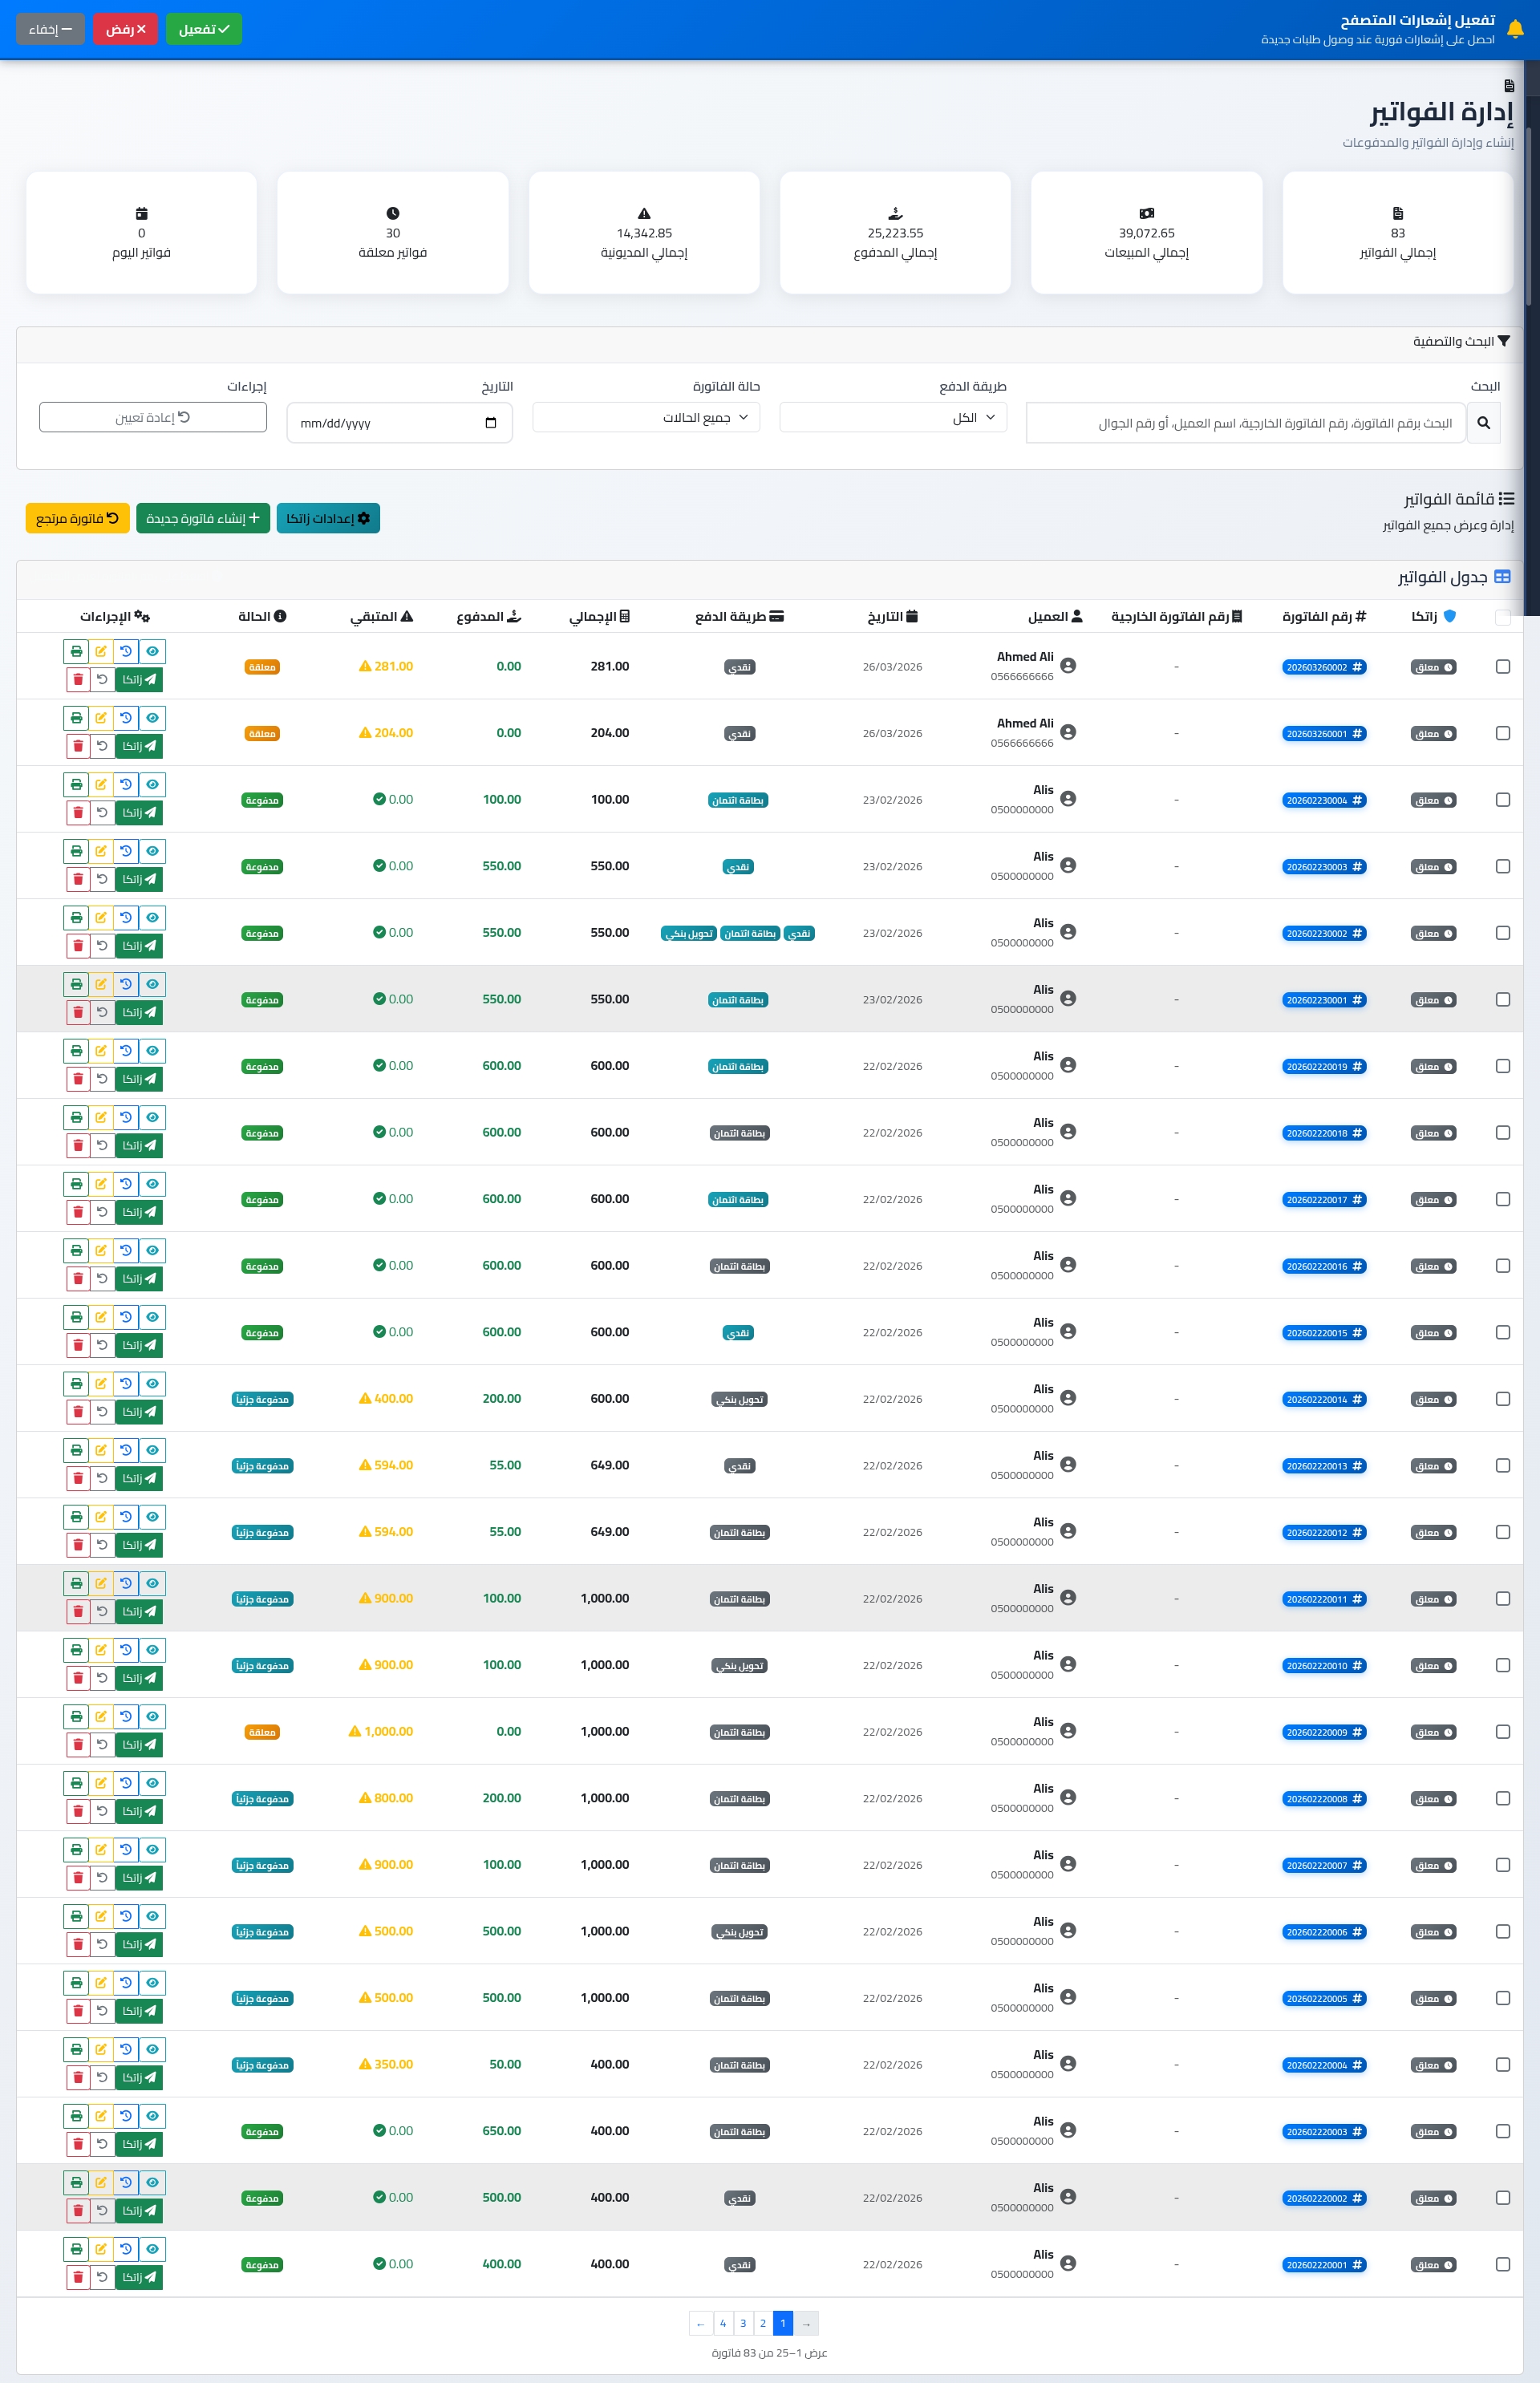Expand the حالة الفاتورة status dropdown
This screenshot has height=2383, width=1540.
pyautogui.click(x=646, y=418)
